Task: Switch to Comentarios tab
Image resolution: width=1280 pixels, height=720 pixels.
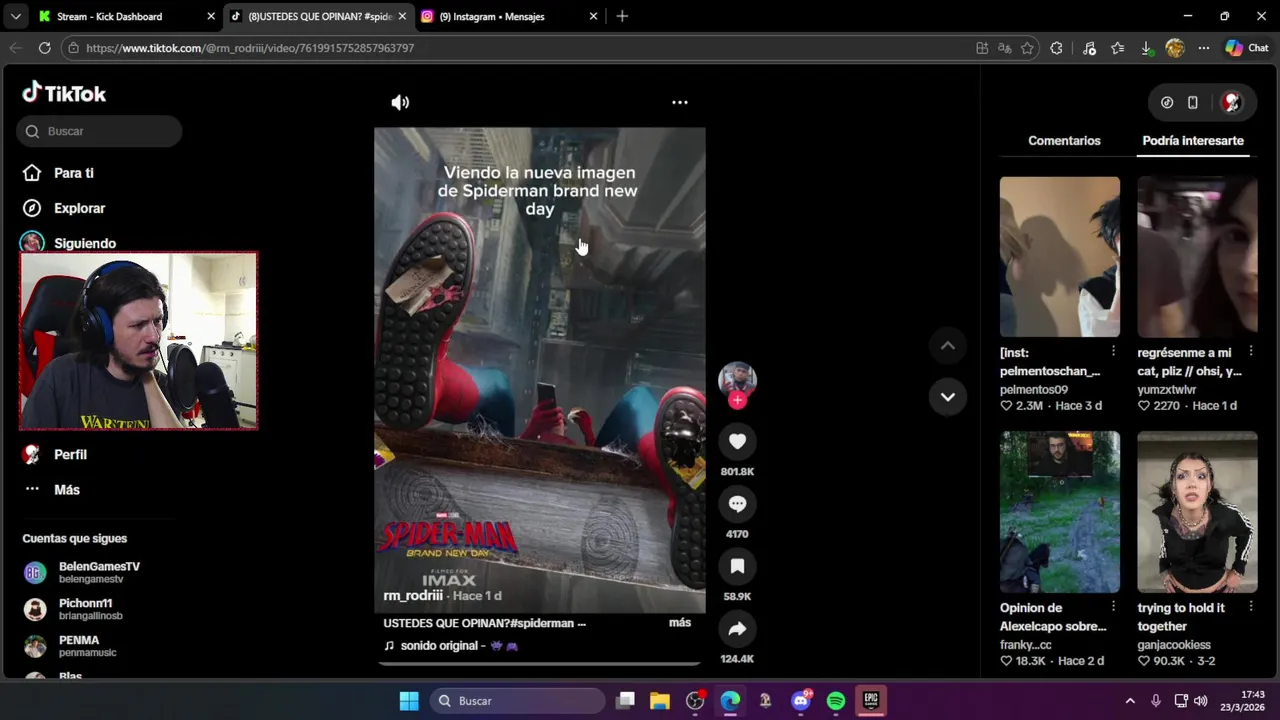Action: [1064, 141]
